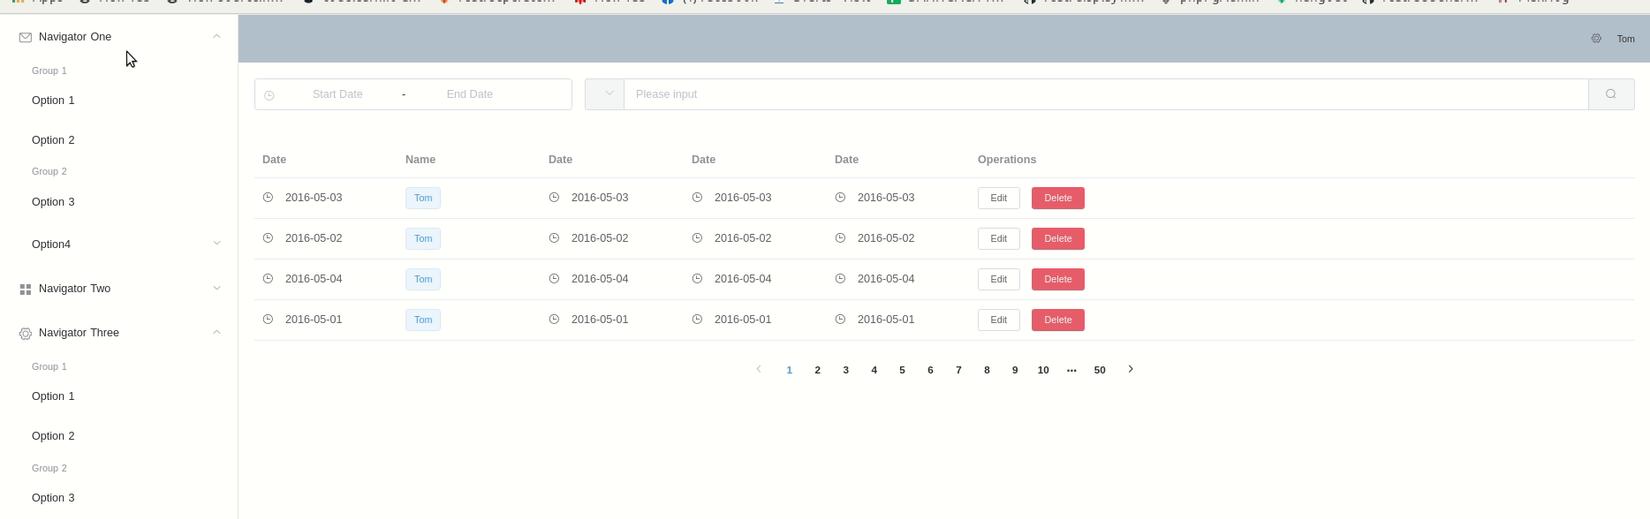Go to page 5
This screenshot has height=519, width=1650.
902,370
